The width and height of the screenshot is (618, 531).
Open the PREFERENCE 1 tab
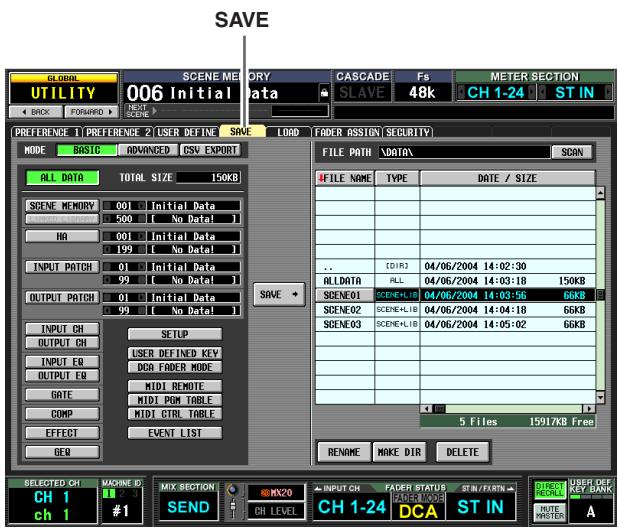pyautogui.click(x=47, y=132)
